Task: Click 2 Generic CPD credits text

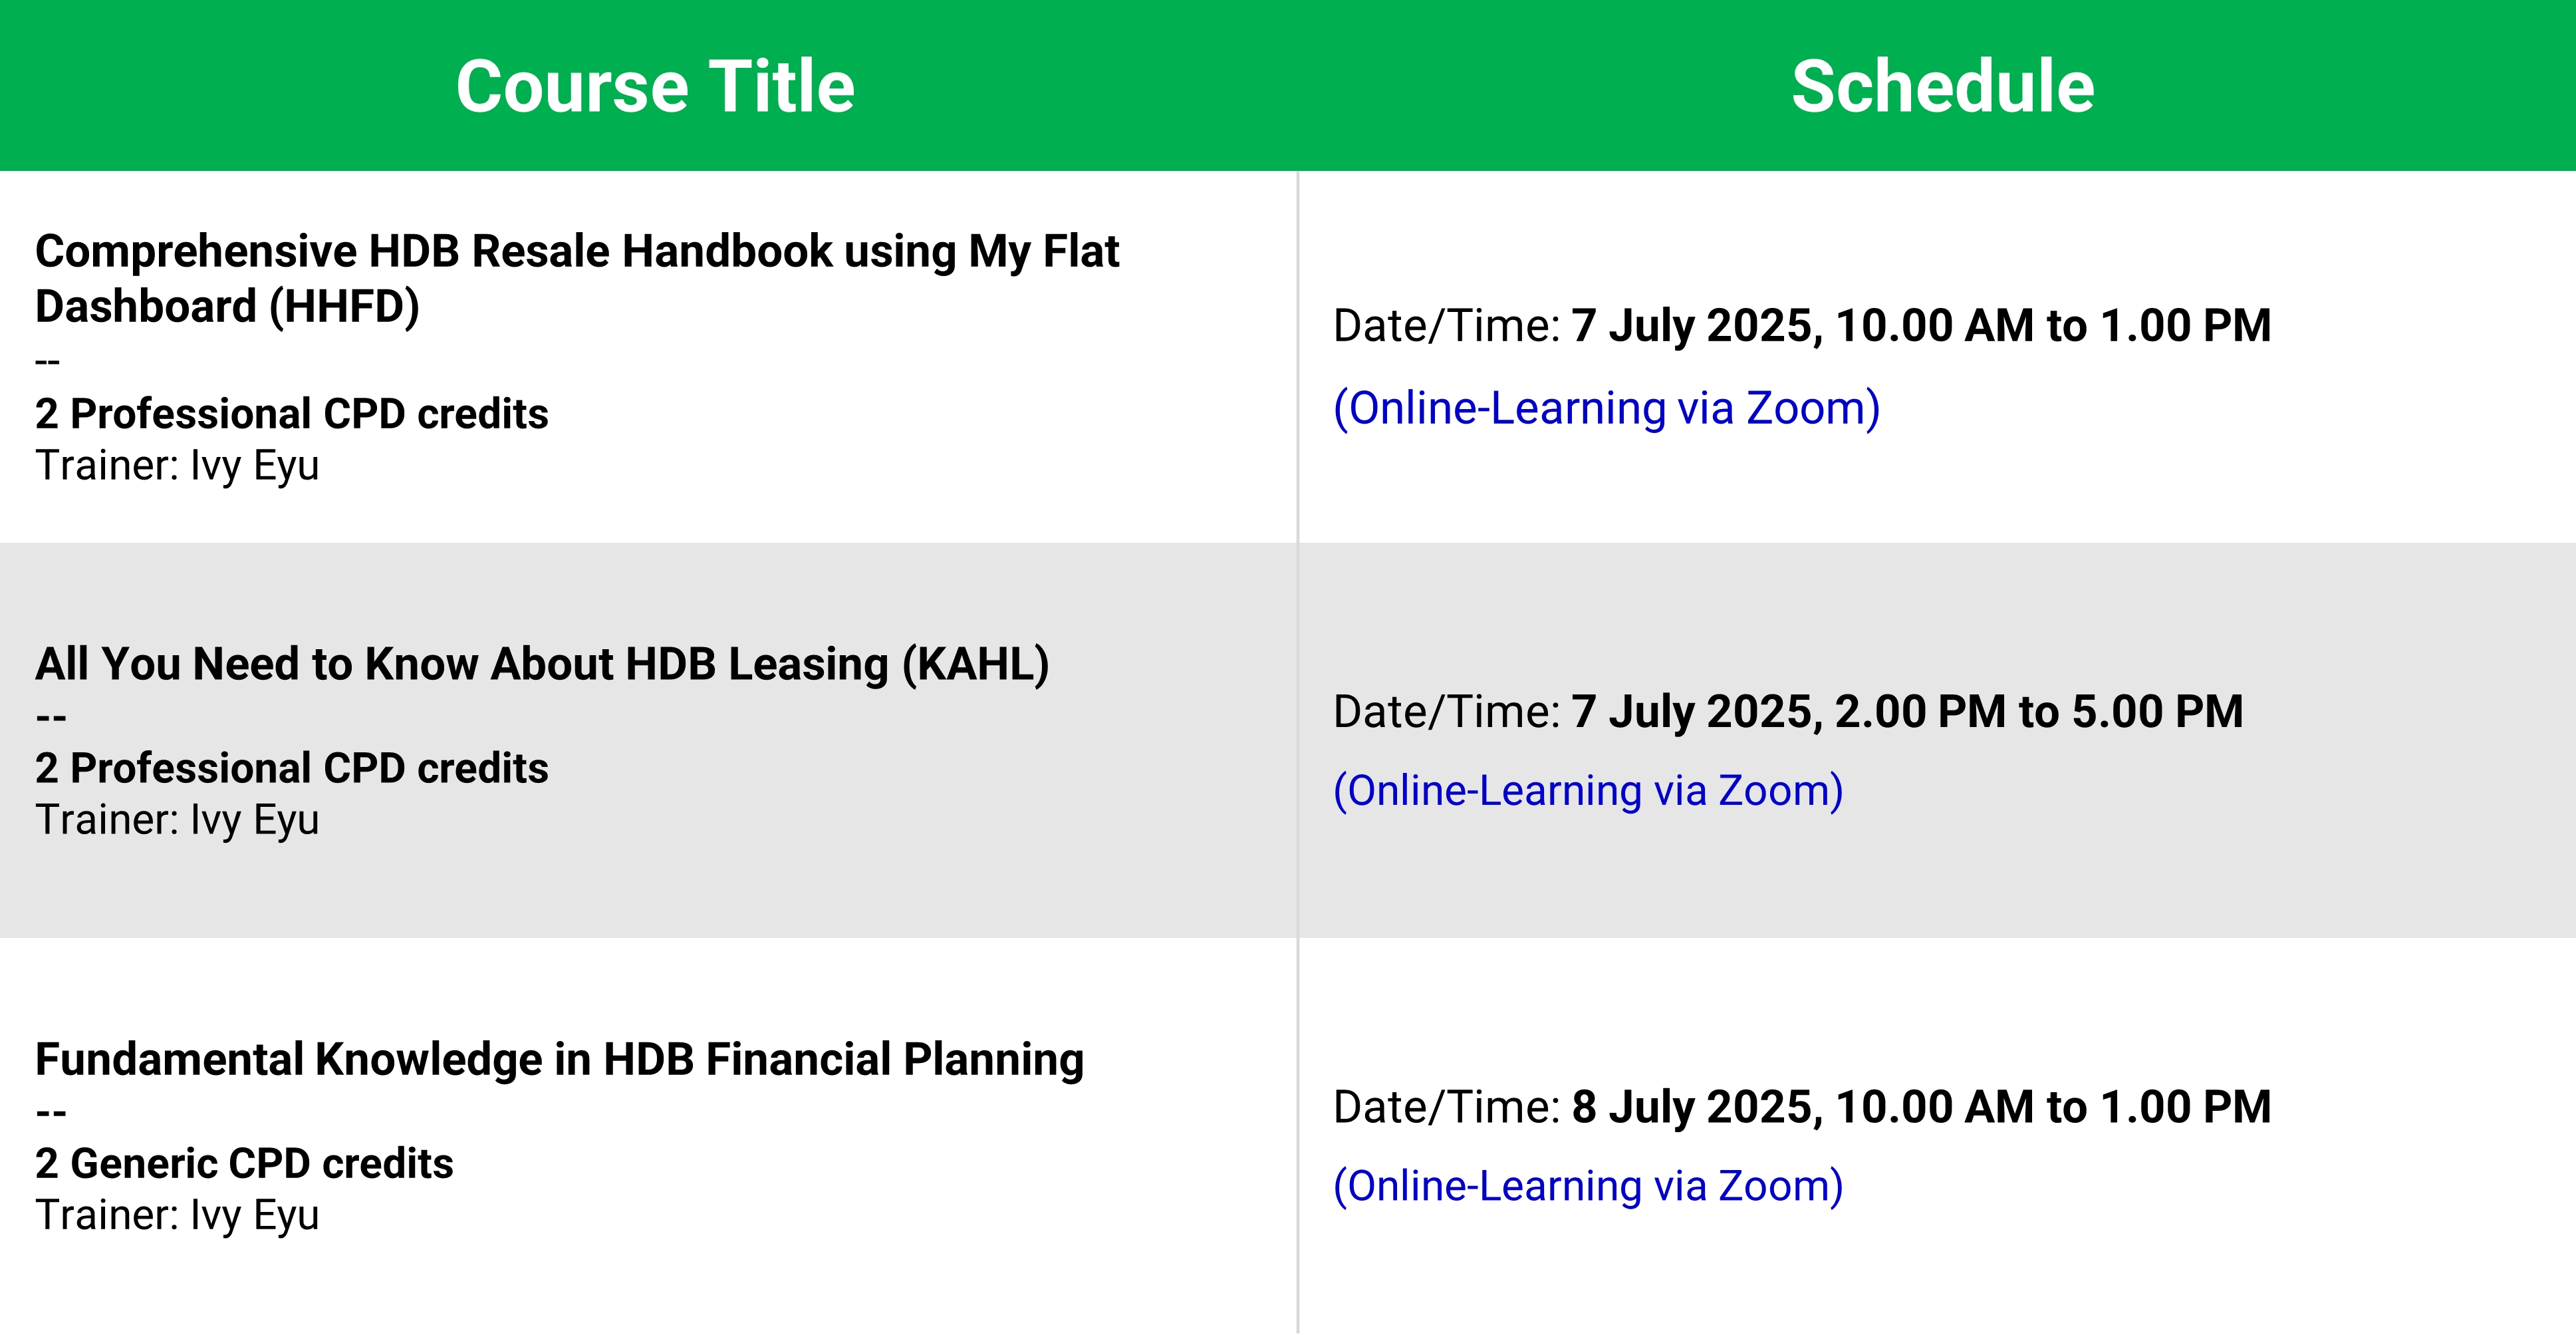Action: tap(244, 1164)
